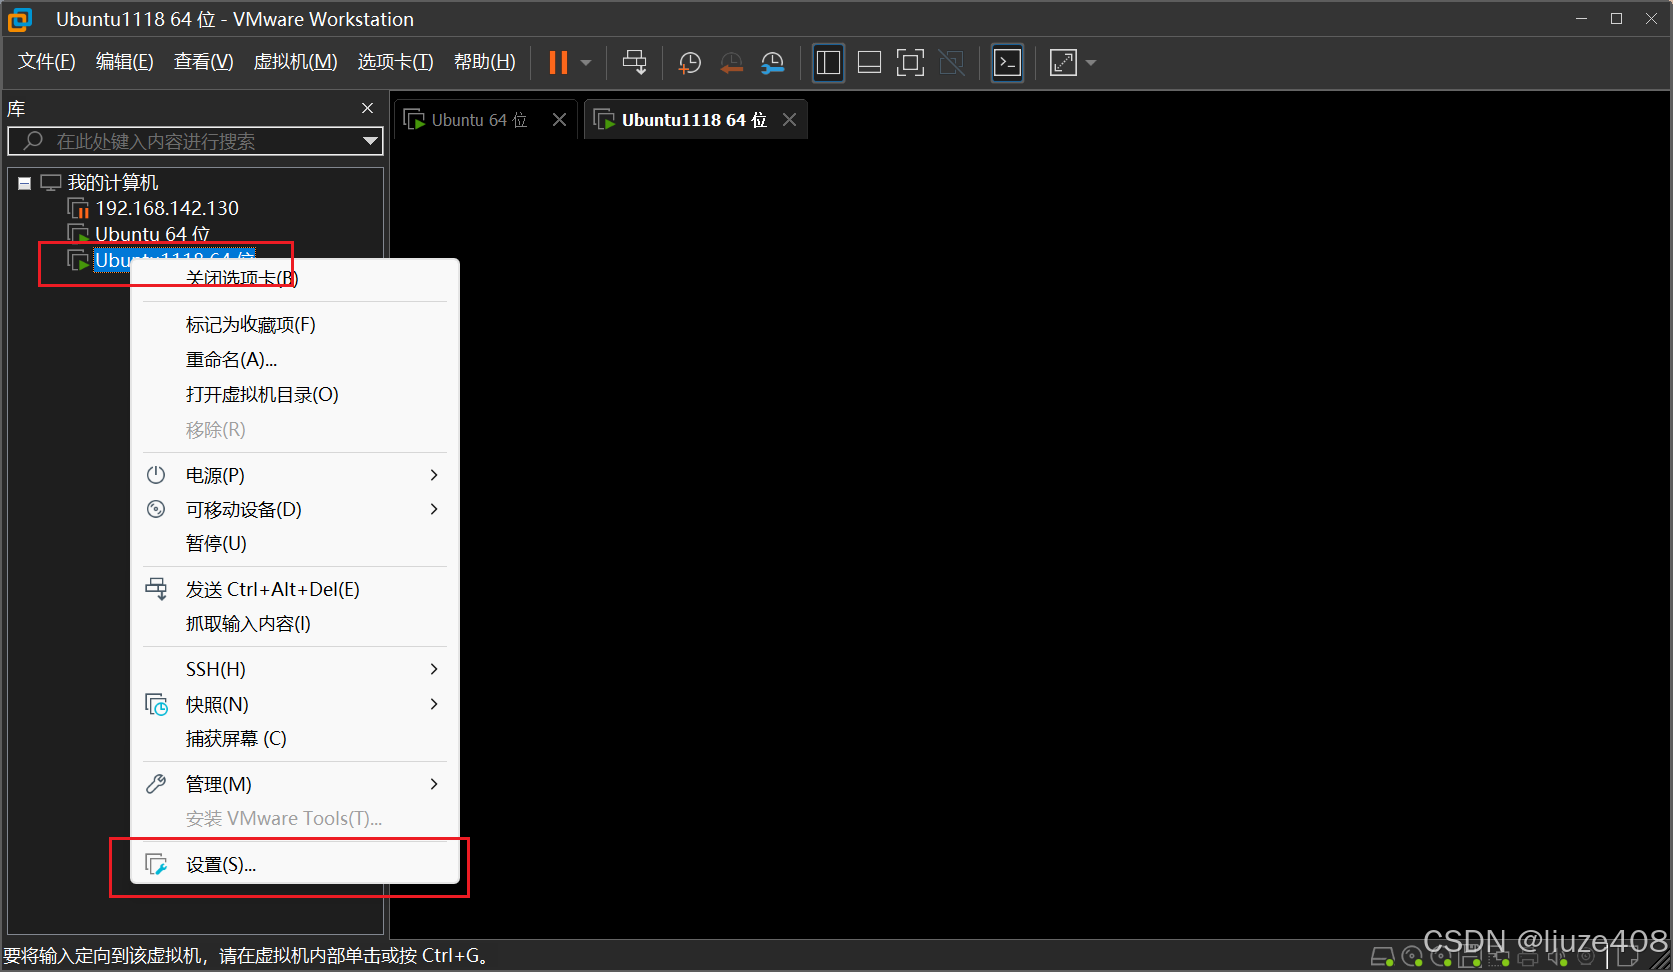Open the 文件(F) menu
The height and width of the screenshot is (972, 1673).
click(47, 62)
